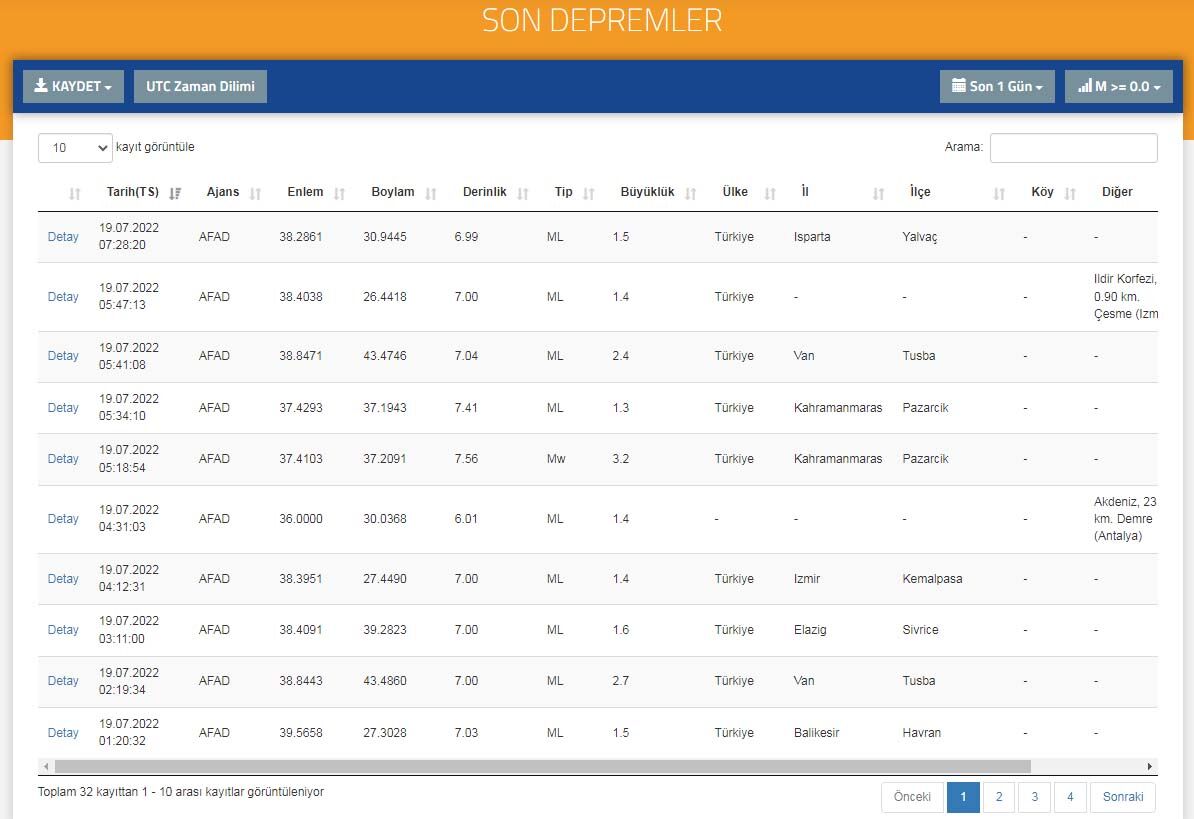The height and width of the screenshot is (819, 1194).
Task: Click the longitude value 26.4418
Action: tap(385, 297)
